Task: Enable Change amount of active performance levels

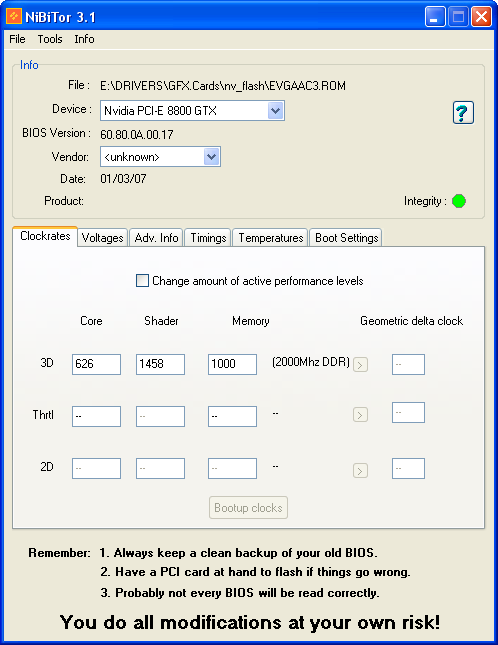Action: 142,281
